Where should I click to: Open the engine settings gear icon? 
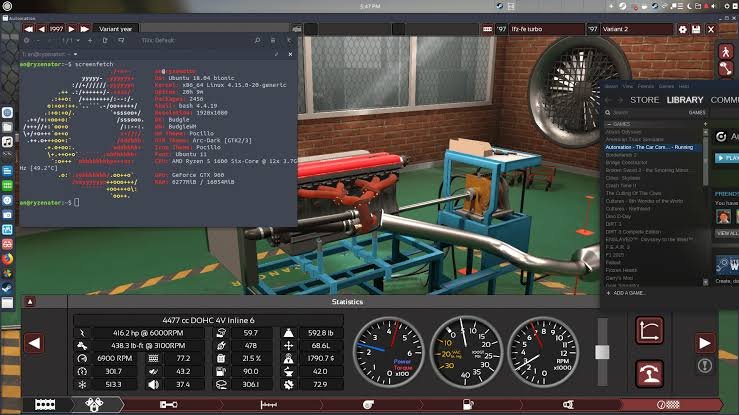click(682, 29)
